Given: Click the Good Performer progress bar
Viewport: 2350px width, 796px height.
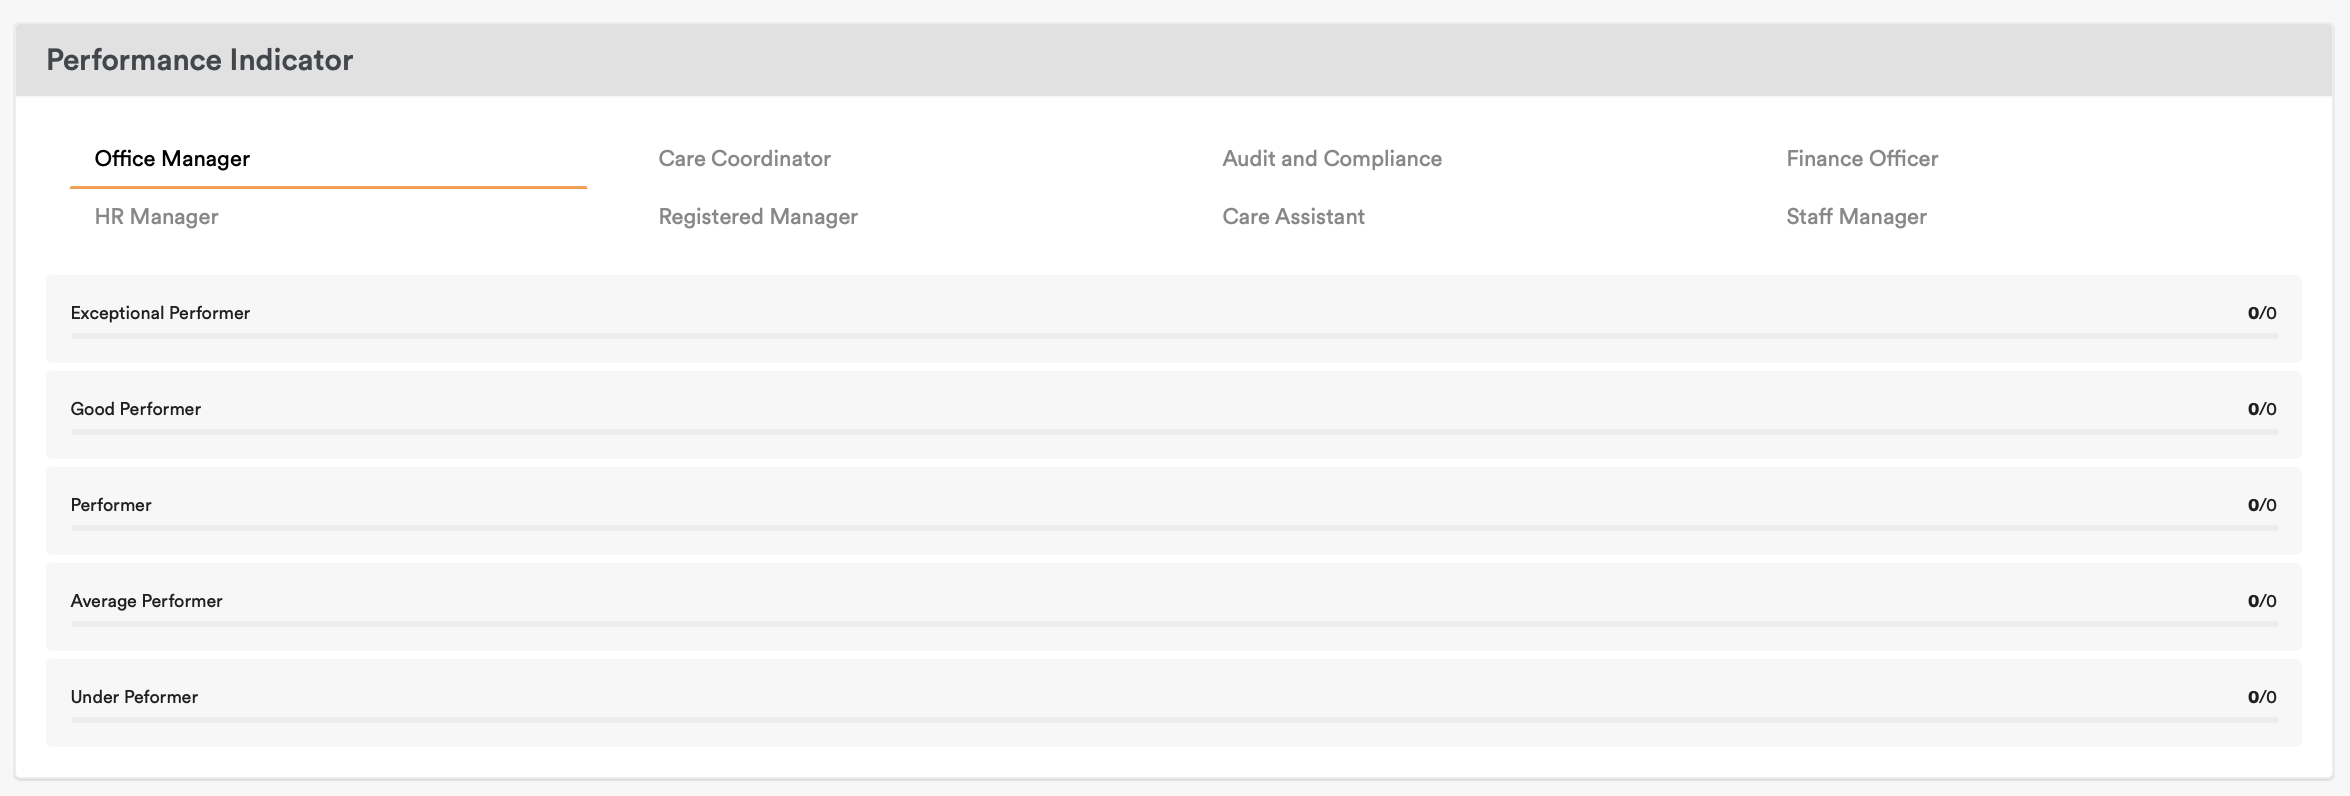Looking at the screenshot, I should pyautogui.click(x=1173, y=432).
